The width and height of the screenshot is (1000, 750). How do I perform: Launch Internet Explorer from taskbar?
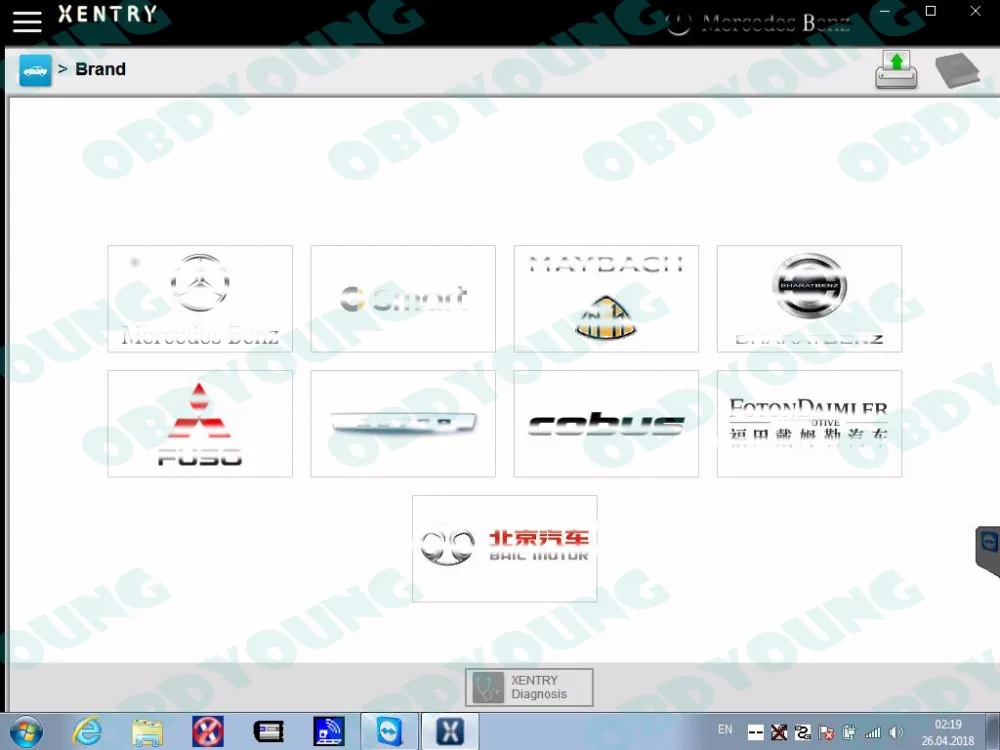coord(87,732)
